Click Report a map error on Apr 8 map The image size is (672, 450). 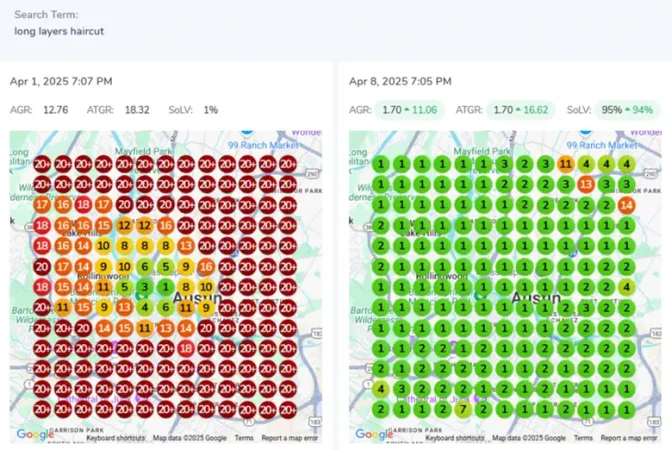629,438
